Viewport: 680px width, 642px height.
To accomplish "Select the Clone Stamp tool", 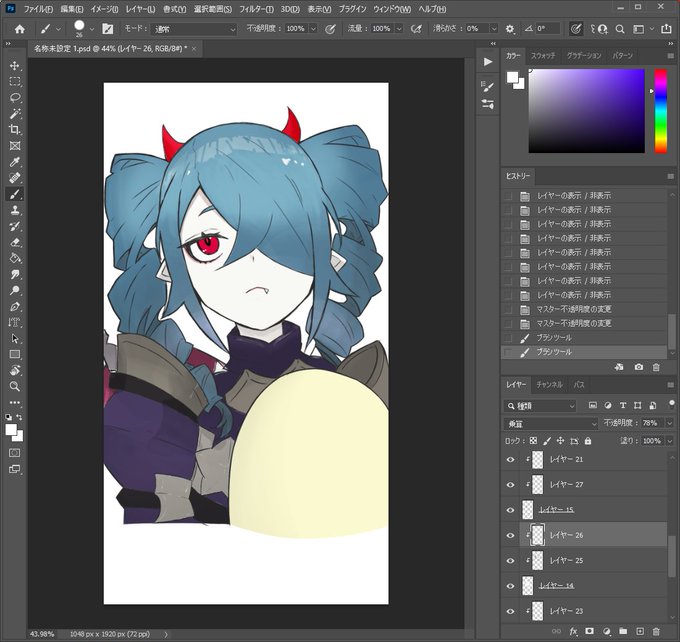I will tap(15, 210).
